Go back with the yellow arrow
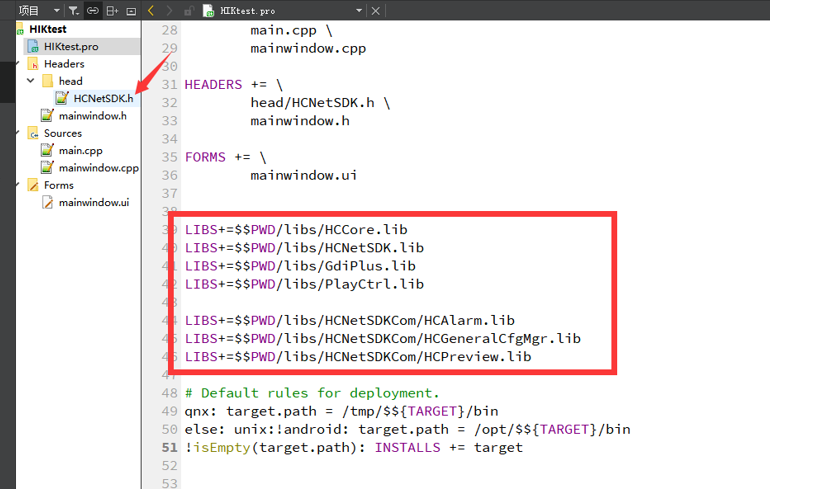 [151, 10]
